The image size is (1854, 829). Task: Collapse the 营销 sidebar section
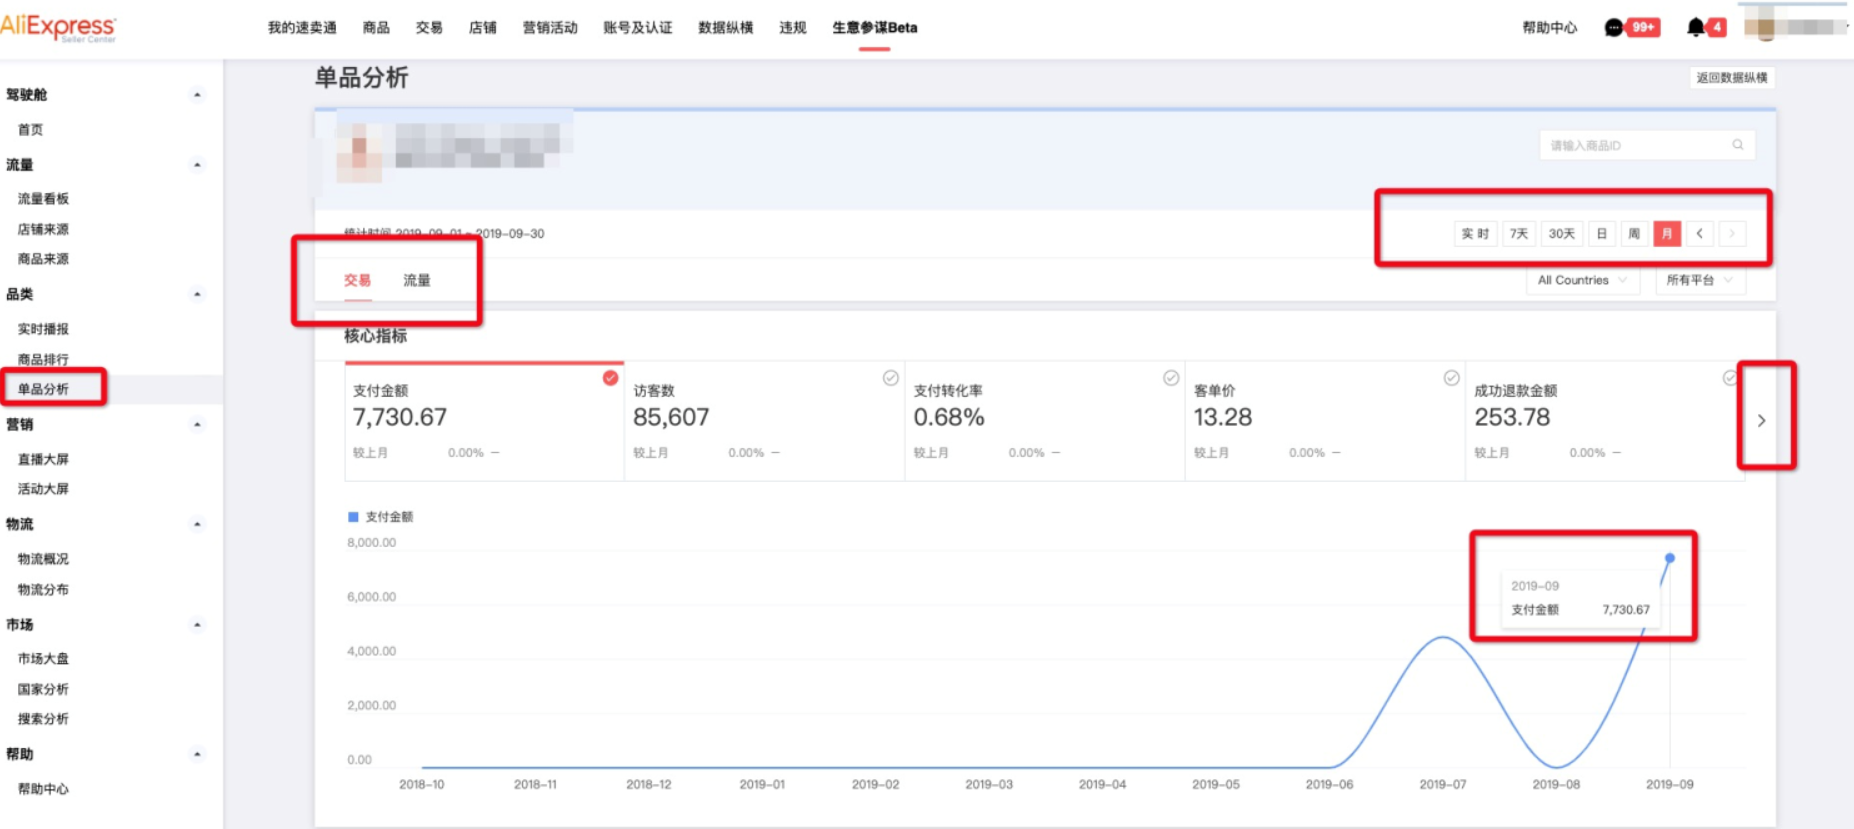[x=197, y=424]
